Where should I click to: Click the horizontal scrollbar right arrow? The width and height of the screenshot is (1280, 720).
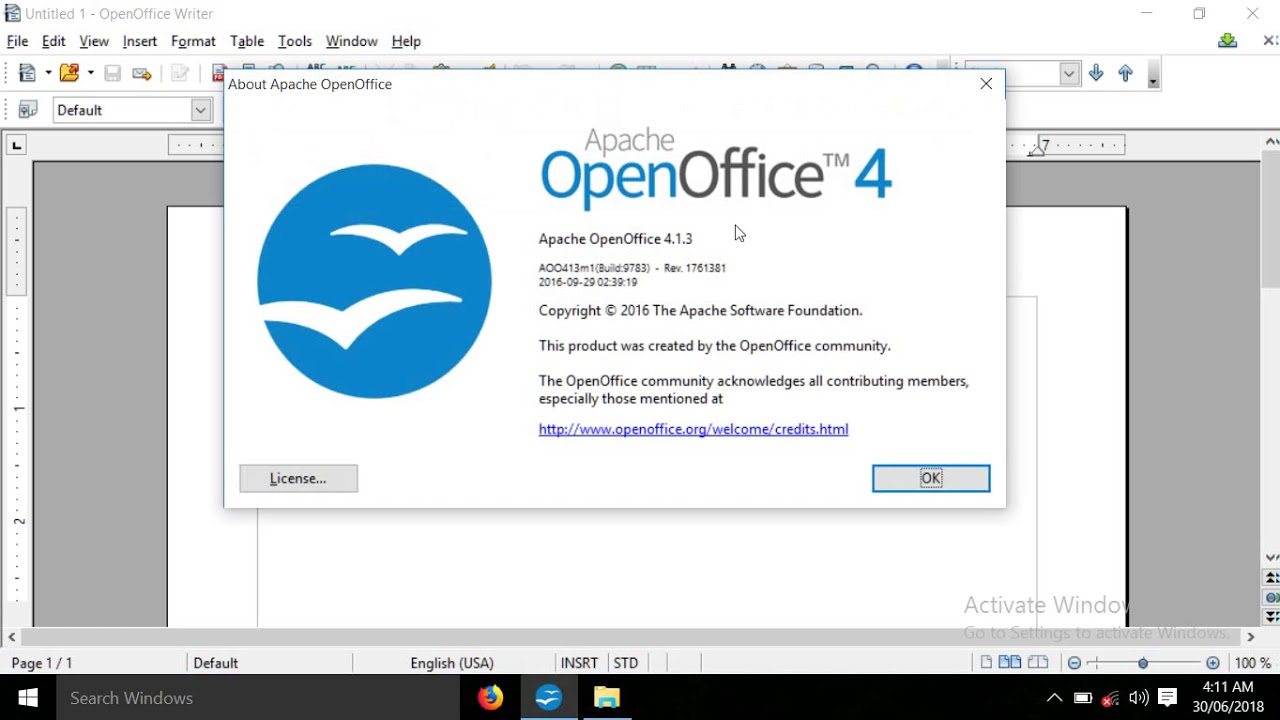[1250, 636]
